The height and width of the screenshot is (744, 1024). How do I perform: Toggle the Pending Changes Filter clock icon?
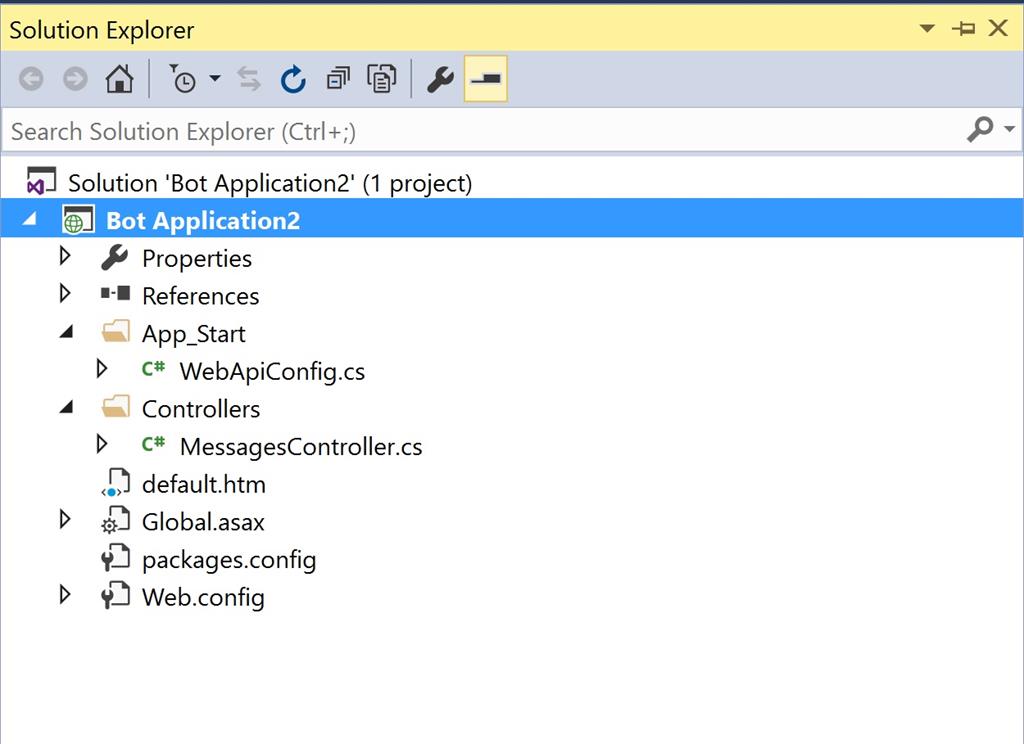[x=182, y=80]
